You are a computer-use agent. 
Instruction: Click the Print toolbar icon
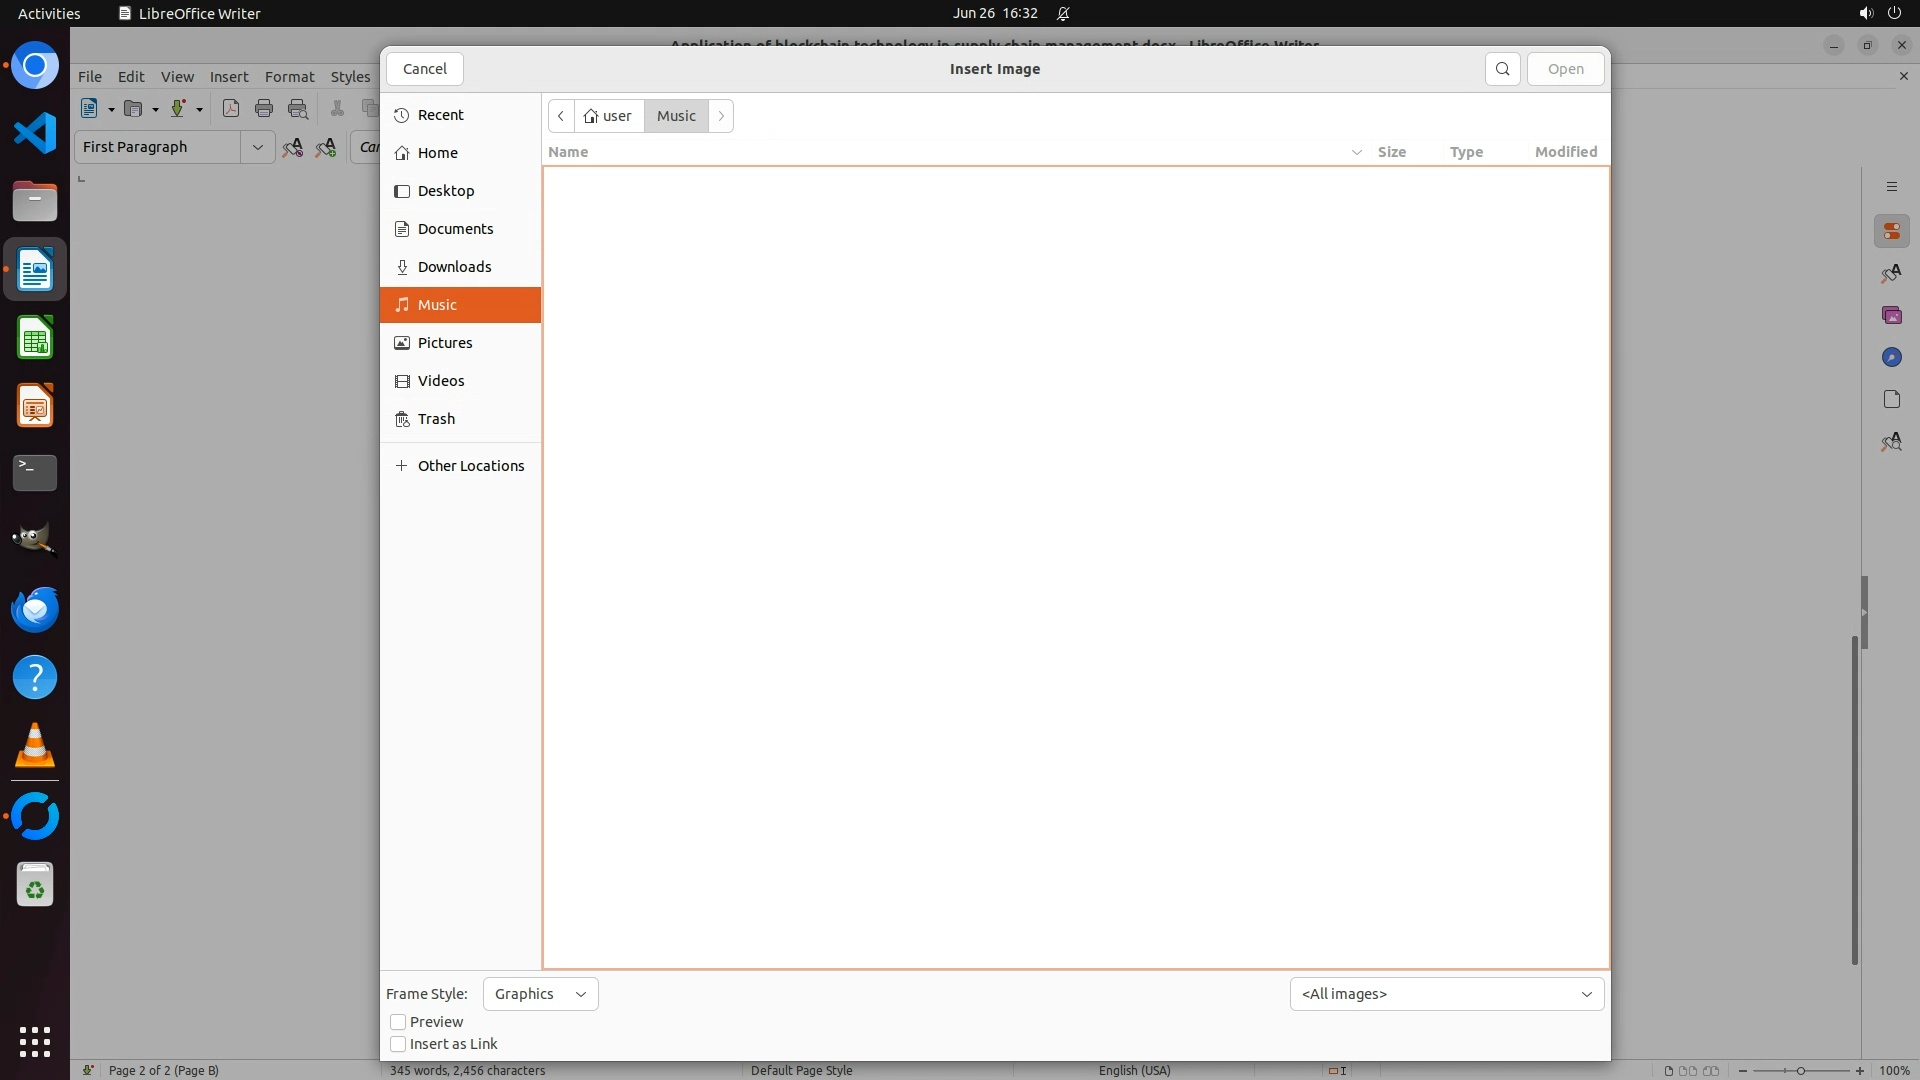(264, 109)
